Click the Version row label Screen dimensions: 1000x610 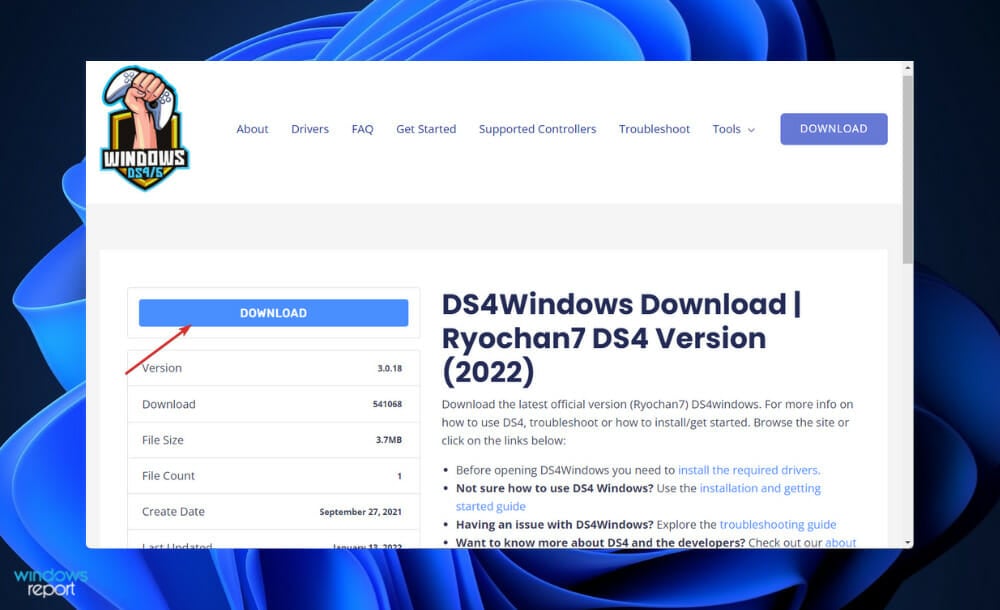(x=162, y=368)
